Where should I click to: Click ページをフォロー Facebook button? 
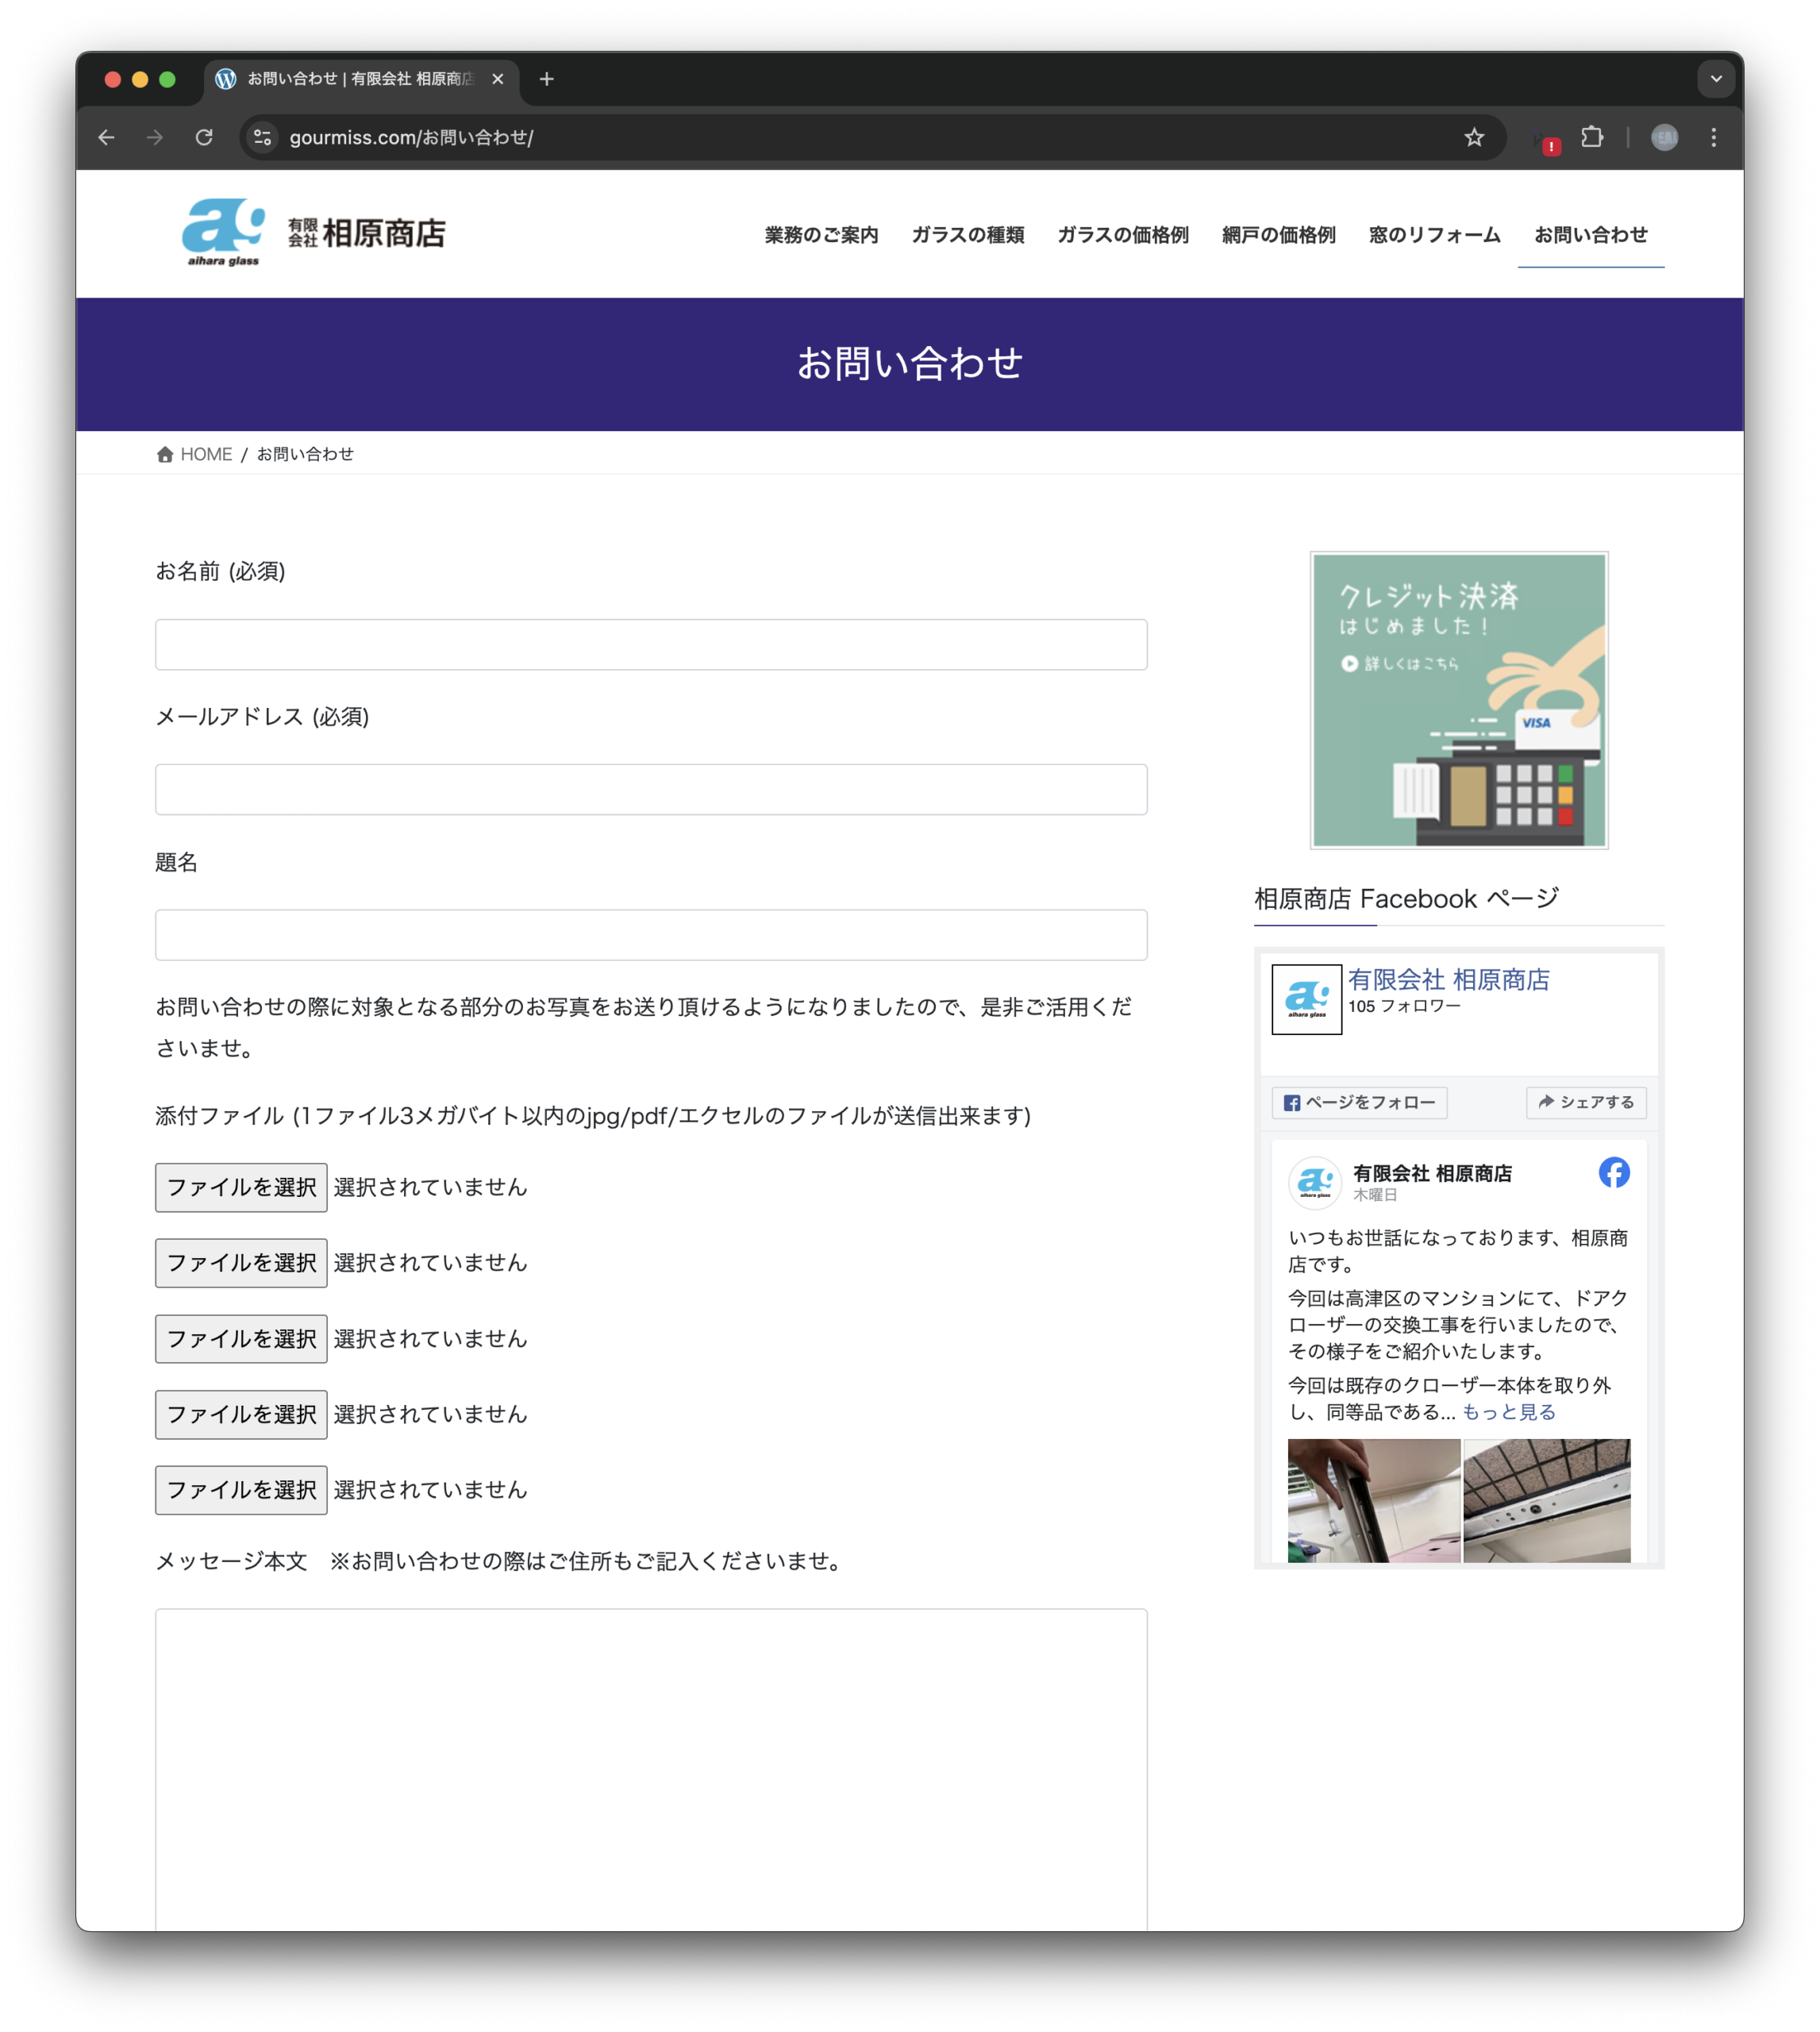click(x=1359, y=1102)
